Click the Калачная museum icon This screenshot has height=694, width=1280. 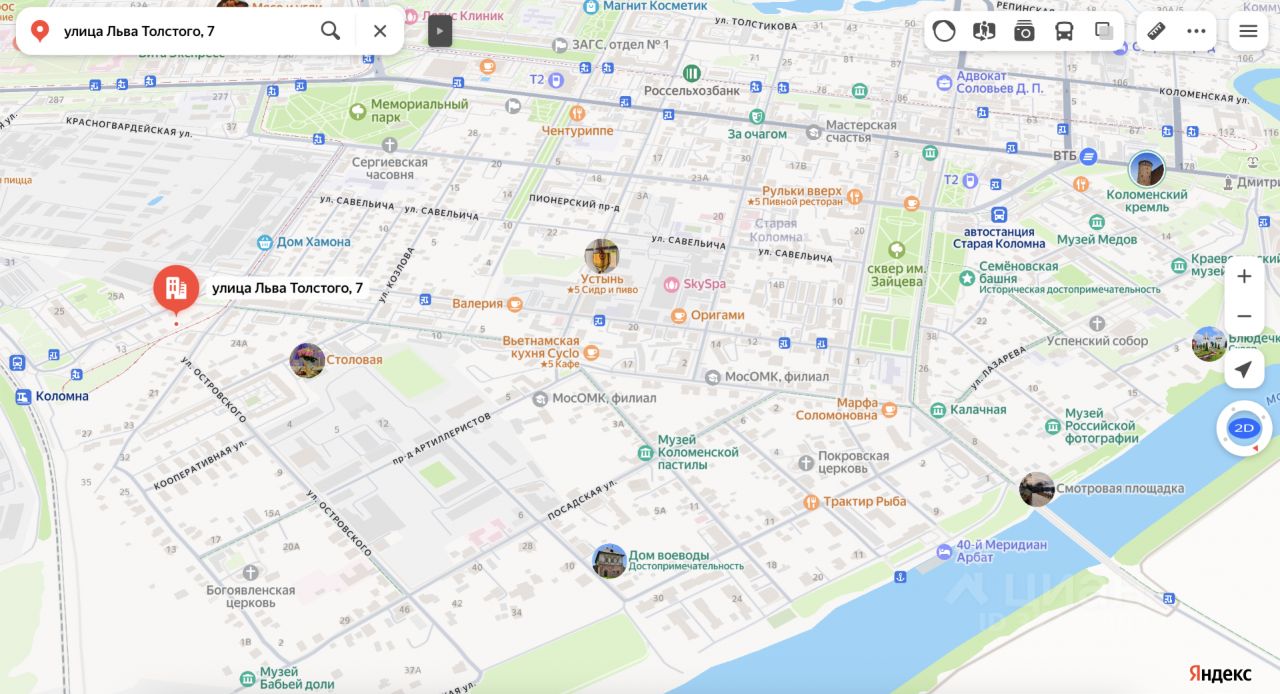(938, 410)
